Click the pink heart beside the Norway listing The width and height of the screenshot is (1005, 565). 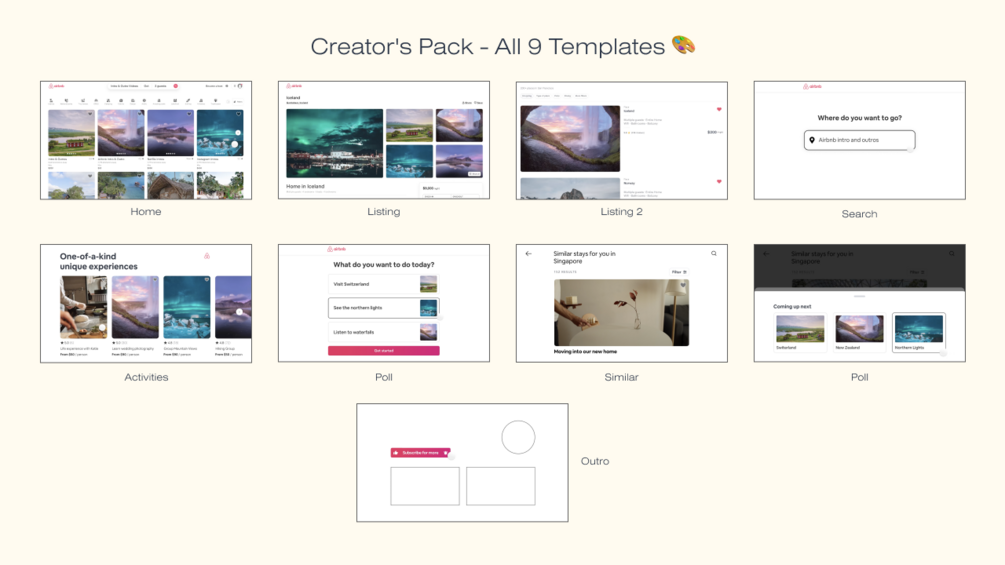pyautogui.click(x=719, y=182)
